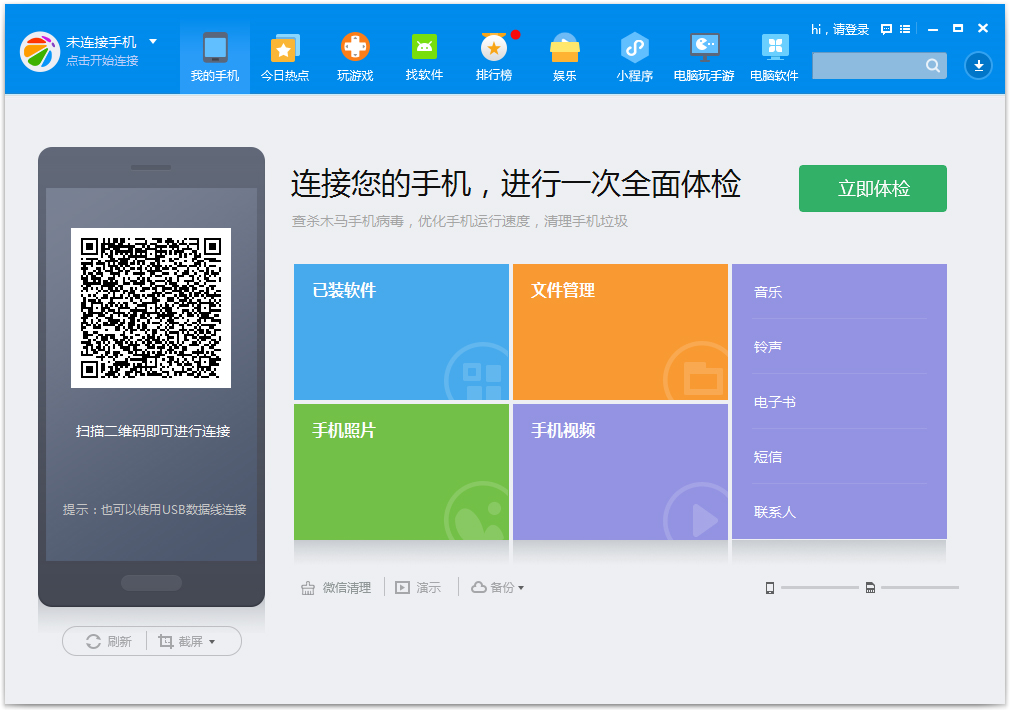Image resolution: width=1010 pixels, height=710 pixels.
Task: Open the download manager icon
Action: pyautogui.click(x=978, y=65)
